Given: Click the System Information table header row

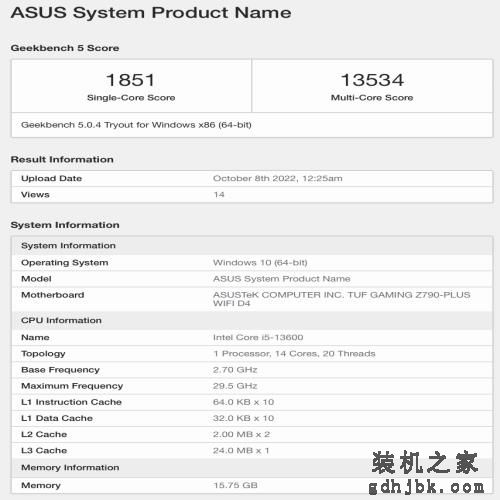Looking at the screenshot, I should click(x=252, y=246).
